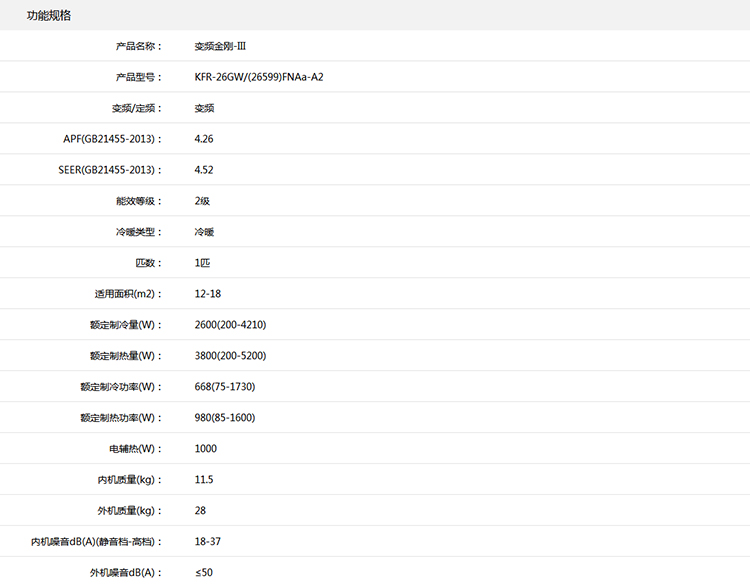Select the 电辅热 value 1000
750x585 pixels.
point(206,449)
